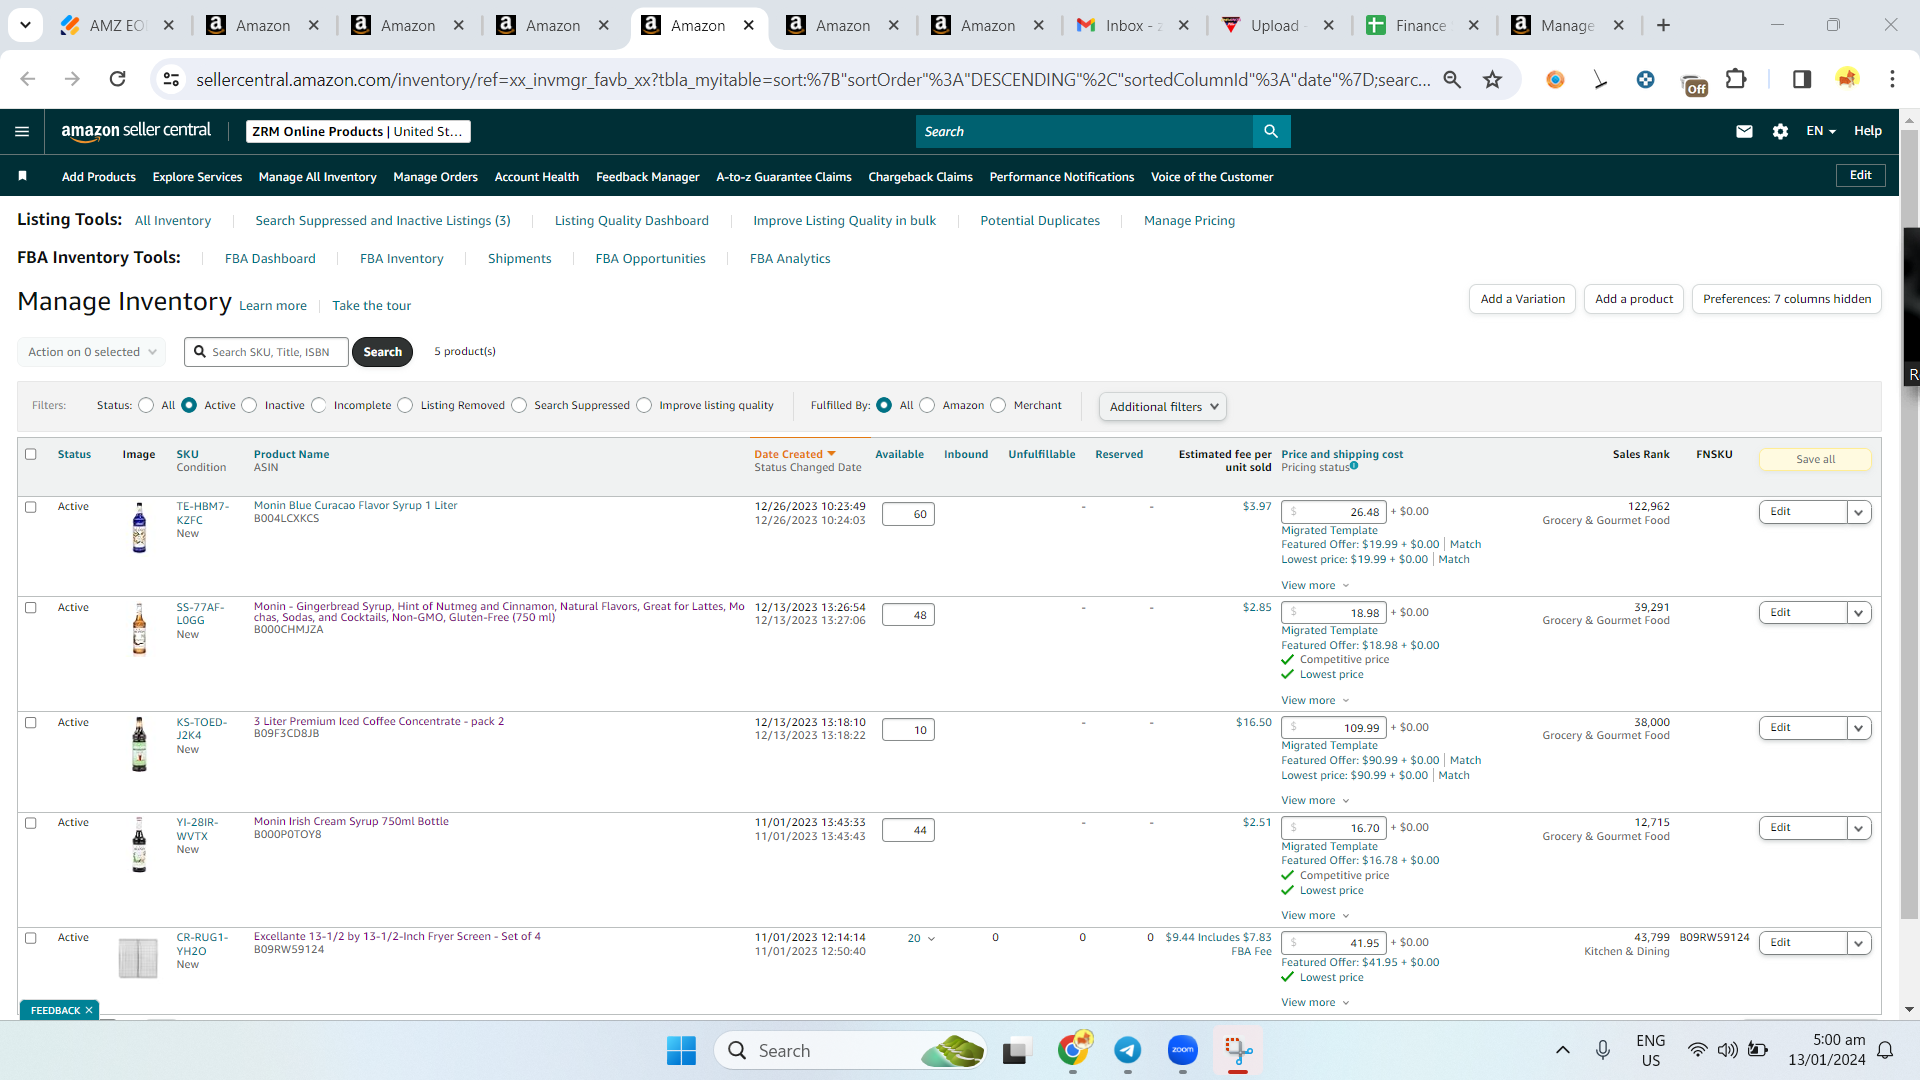Image resolution: width=1920 pixels, height=1080 pixels.
Task: Open the browser extensions puzzle icon
Action: tap(1736, 79)
